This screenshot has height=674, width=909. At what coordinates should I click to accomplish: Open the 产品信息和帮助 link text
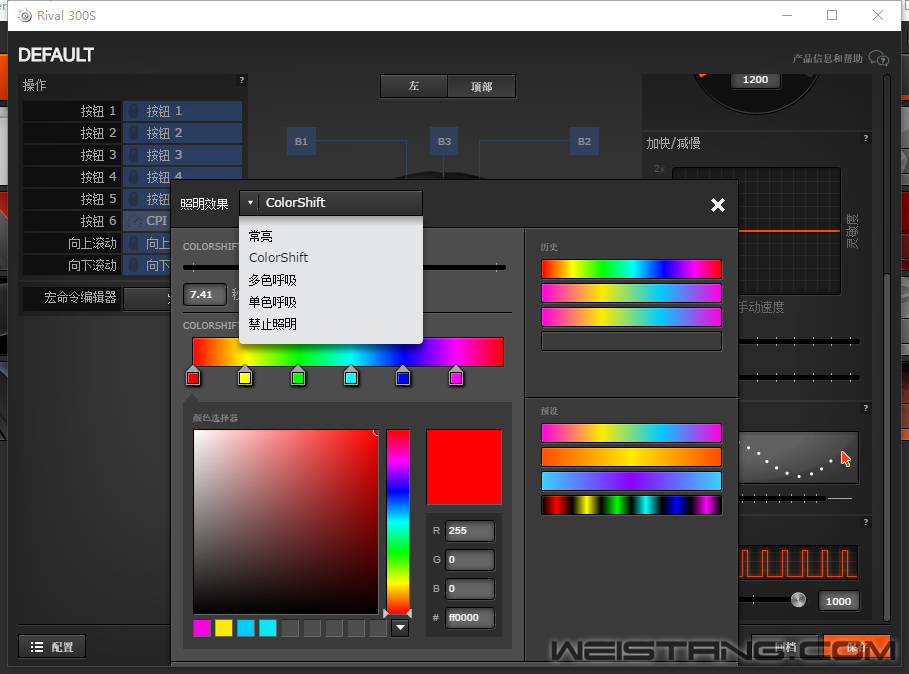827,59
